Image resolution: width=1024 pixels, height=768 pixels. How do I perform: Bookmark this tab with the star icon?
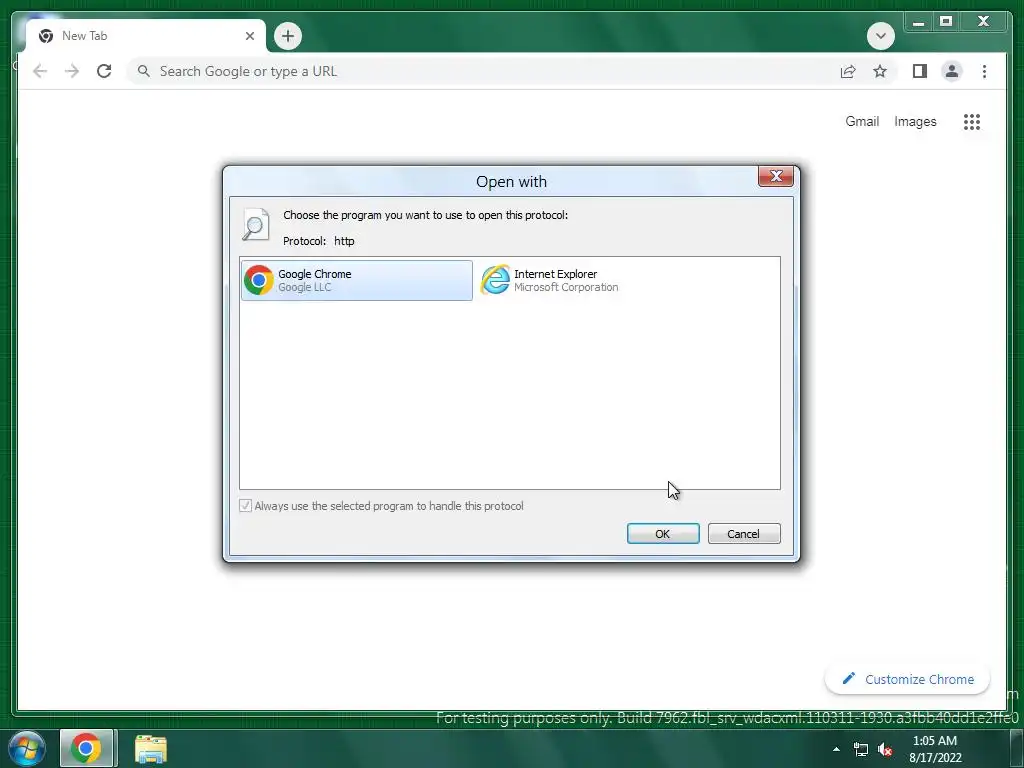click(880, 71)
